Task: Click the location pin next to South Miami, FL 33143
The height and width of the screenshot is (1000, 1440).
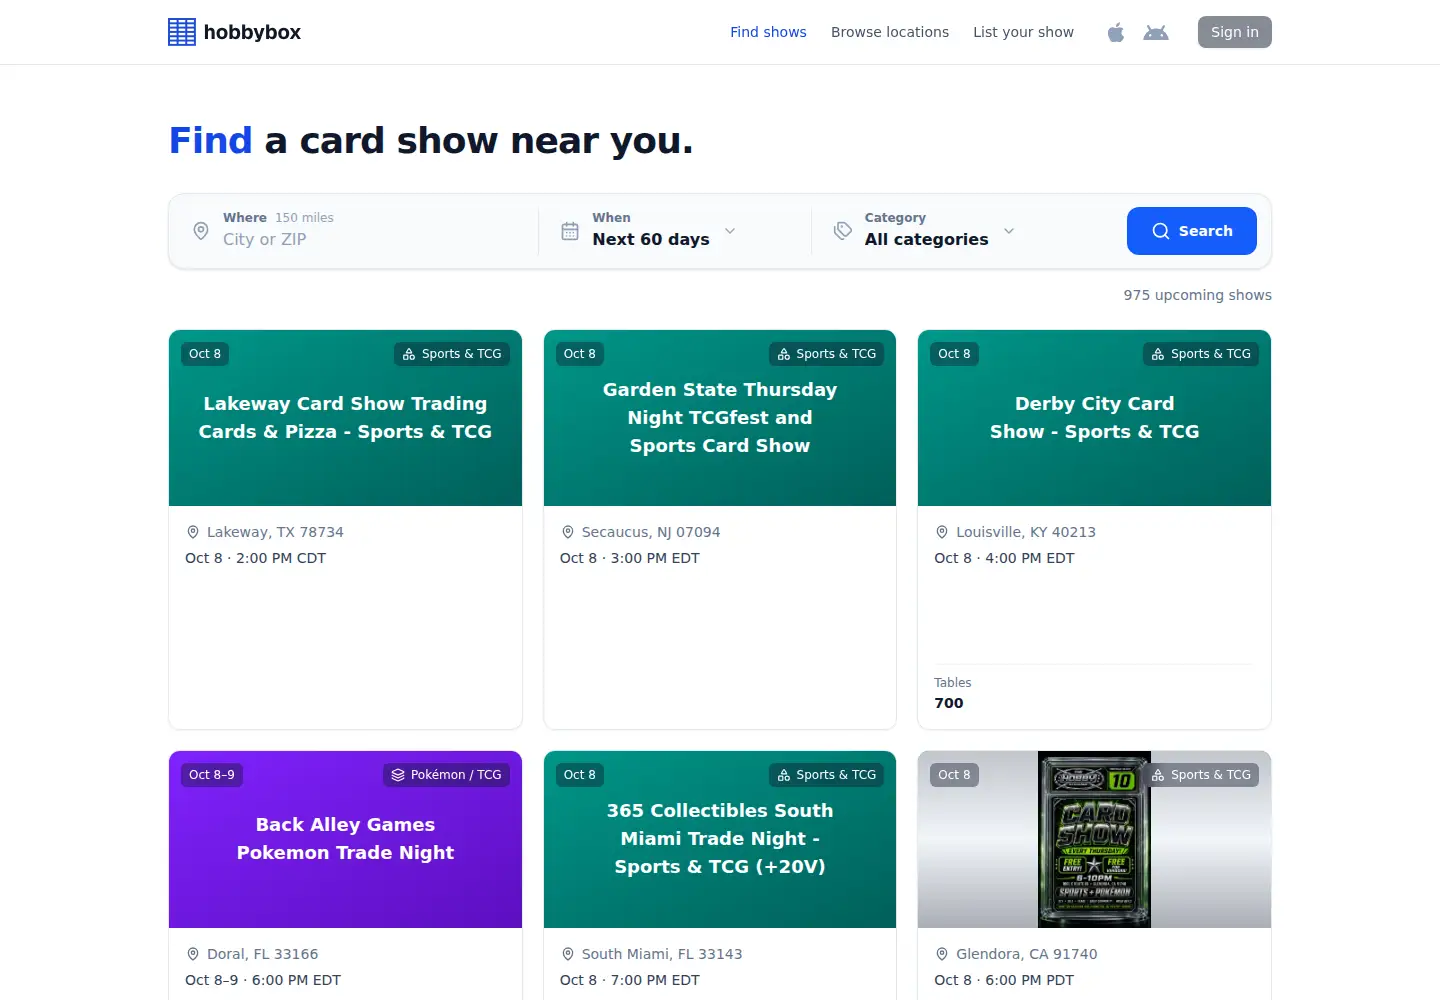Action: pos(568,954)
